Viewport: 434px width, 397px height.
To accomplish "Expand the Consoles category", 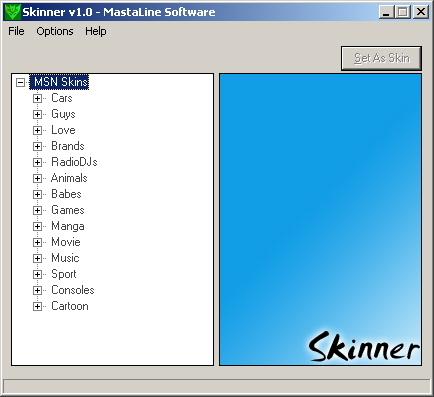I will pyautogui.click(x=37, y=290).
